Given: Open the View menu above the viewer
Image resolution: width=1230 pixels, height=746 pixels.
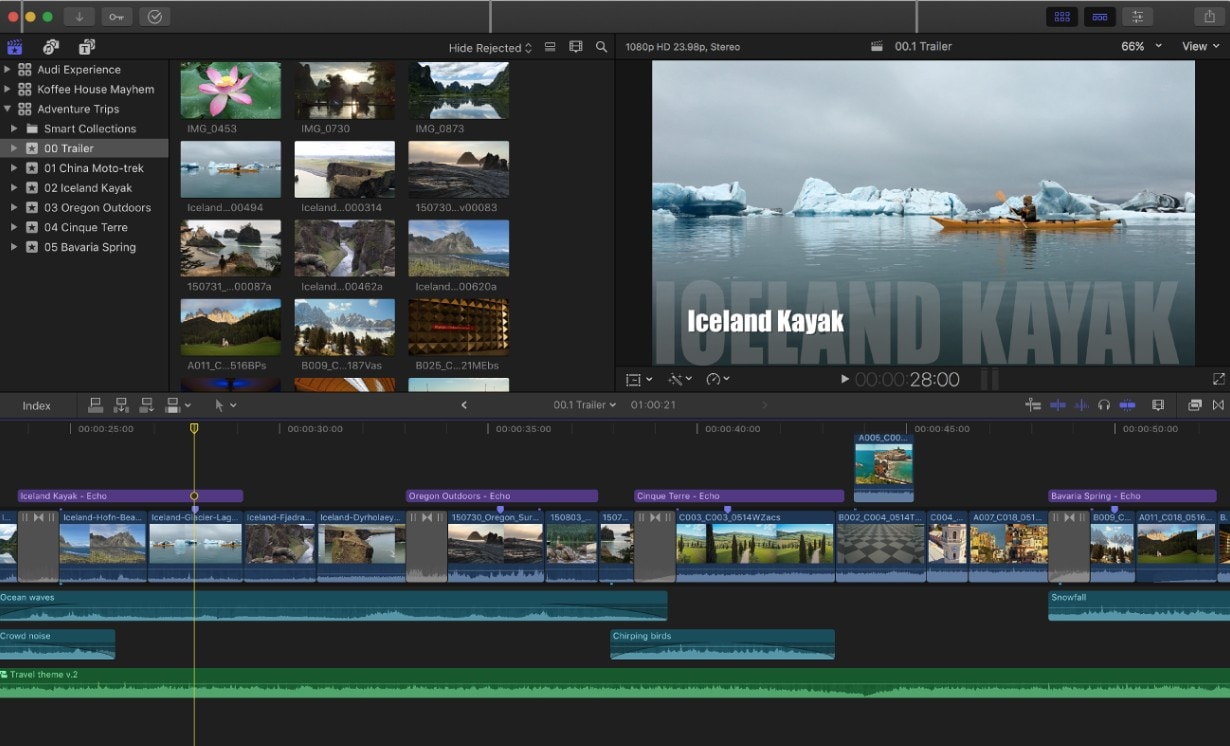Looking at the screenshot, I should (1200, 46).
